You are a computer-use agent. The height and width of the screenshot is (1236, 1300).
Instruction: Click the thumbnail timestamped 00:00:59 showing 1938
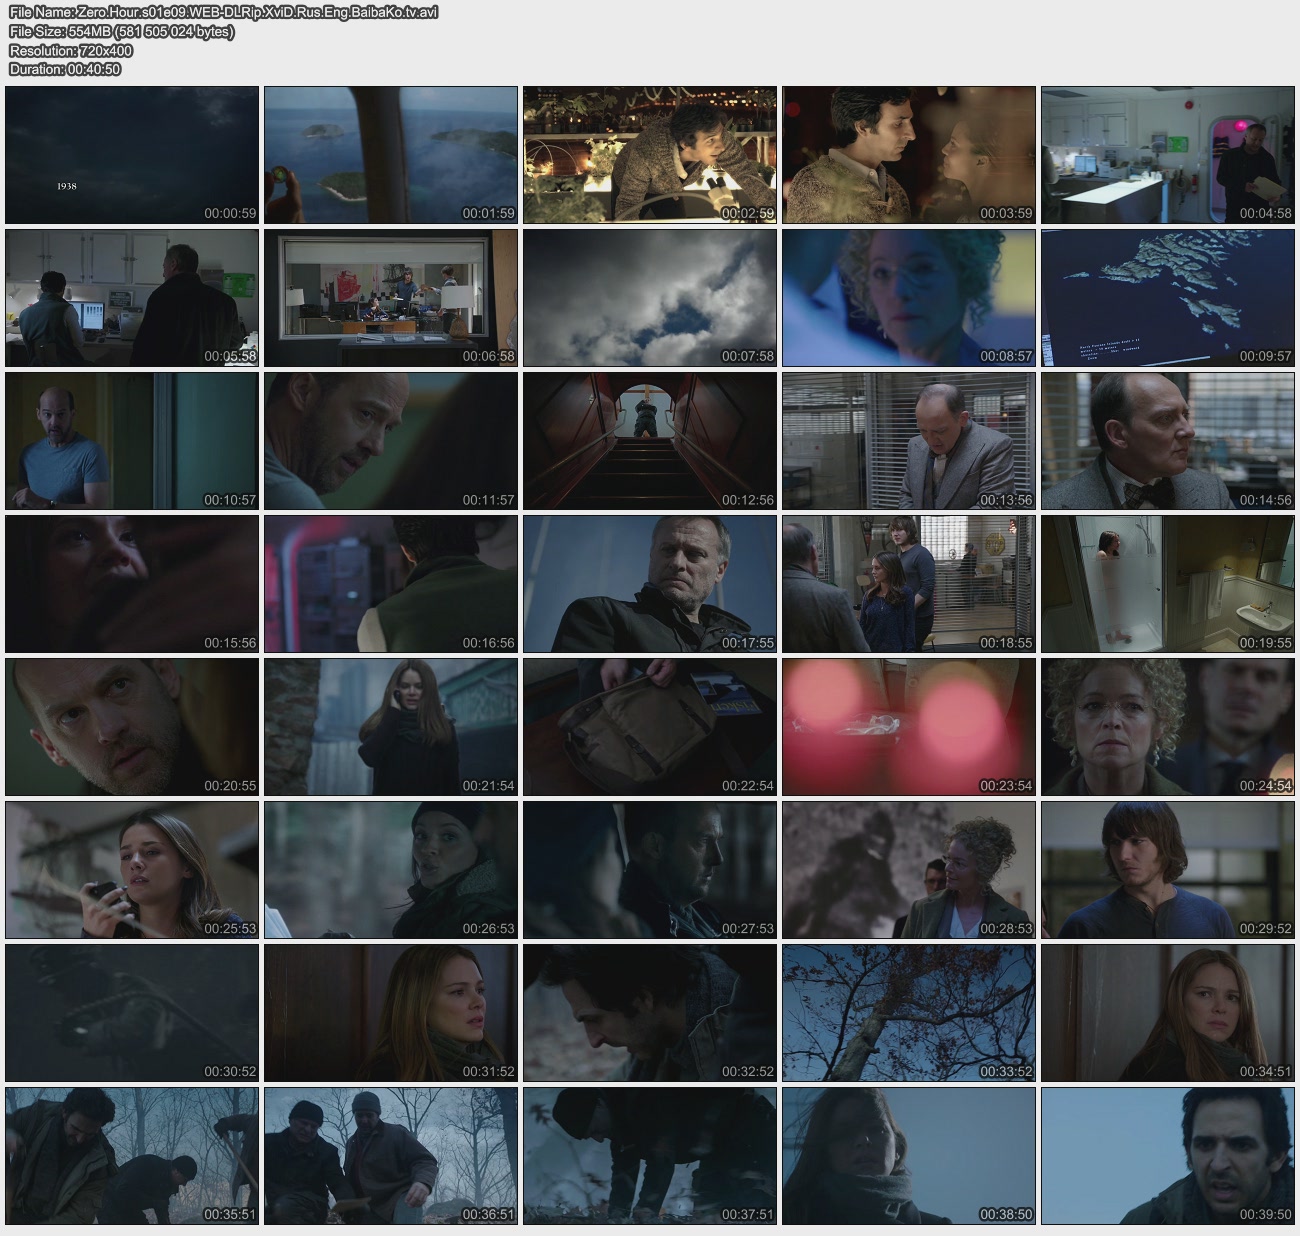(x=132, y=155)
